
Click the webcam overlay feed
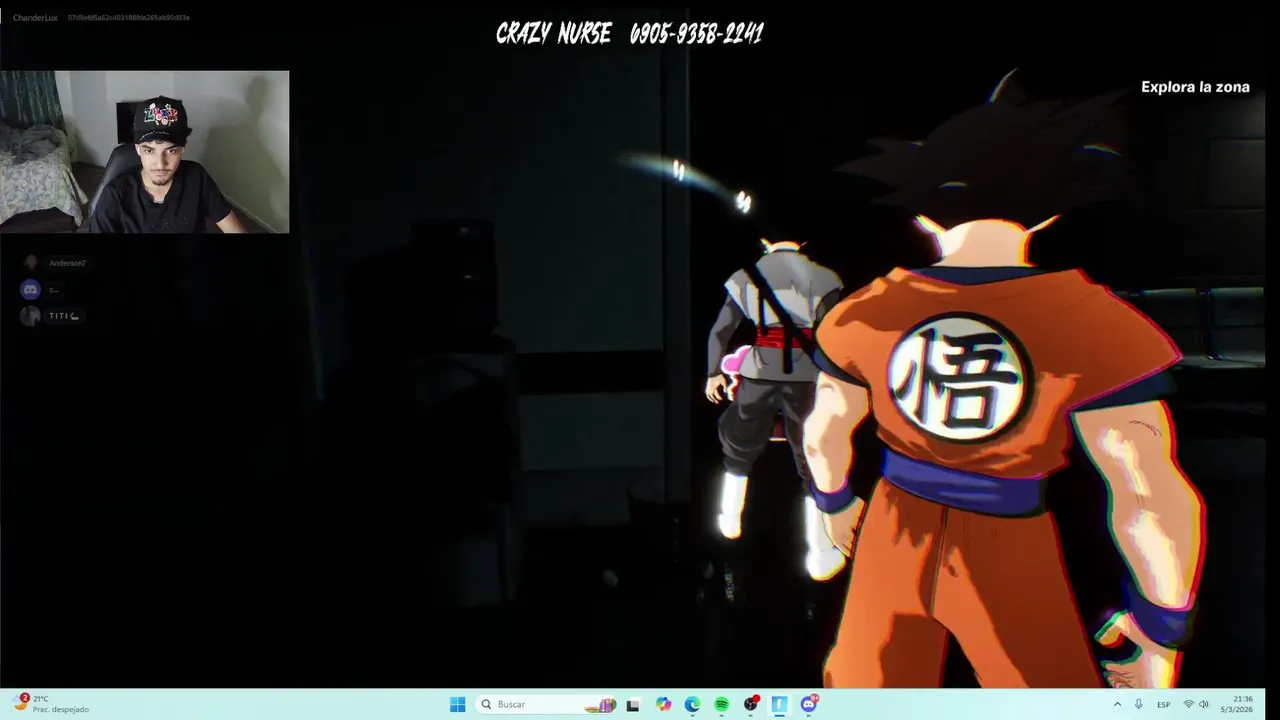145,152
